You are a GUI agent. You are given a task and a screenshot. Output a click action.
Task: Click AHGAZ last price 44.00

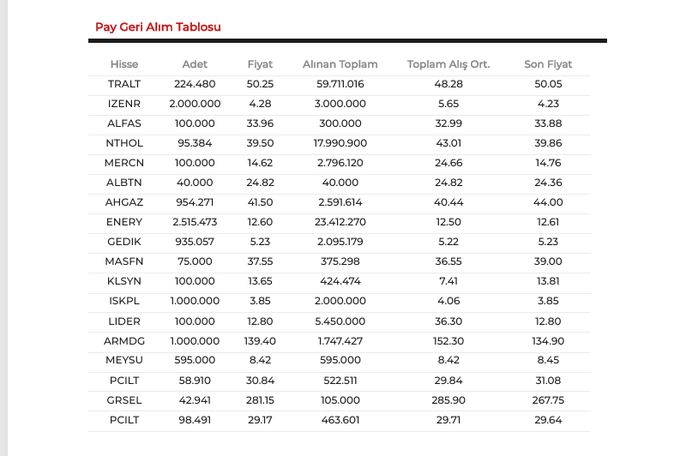click(x=548, y=202)
